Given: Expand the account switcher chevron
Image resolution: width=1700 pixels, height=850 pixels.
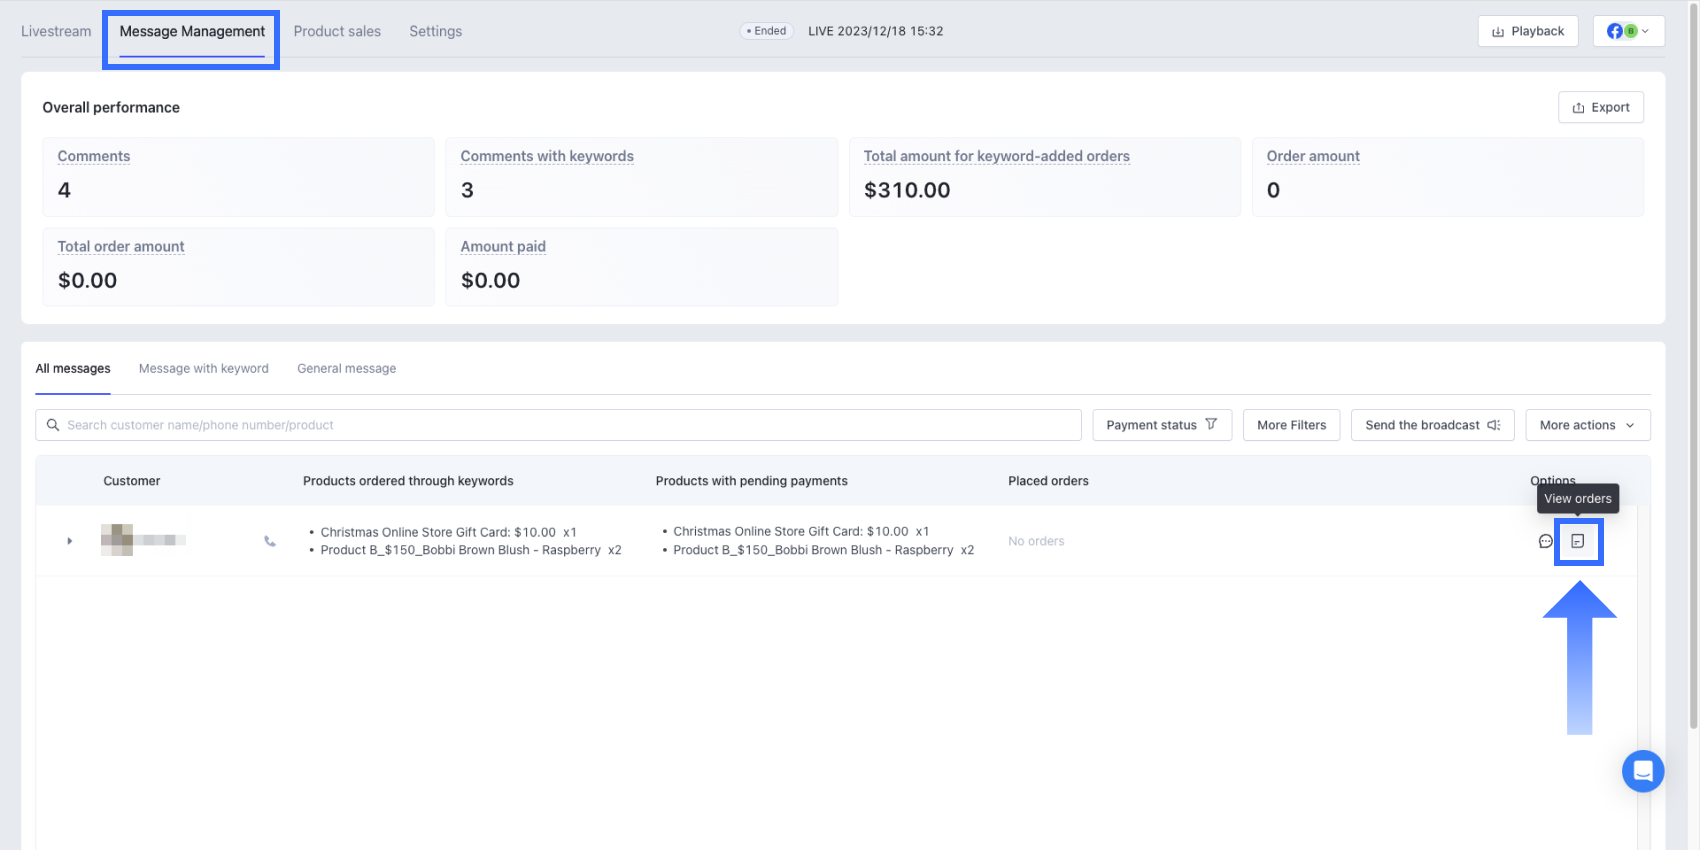Looking at the screenshot, I should (x=1645, y=31).
